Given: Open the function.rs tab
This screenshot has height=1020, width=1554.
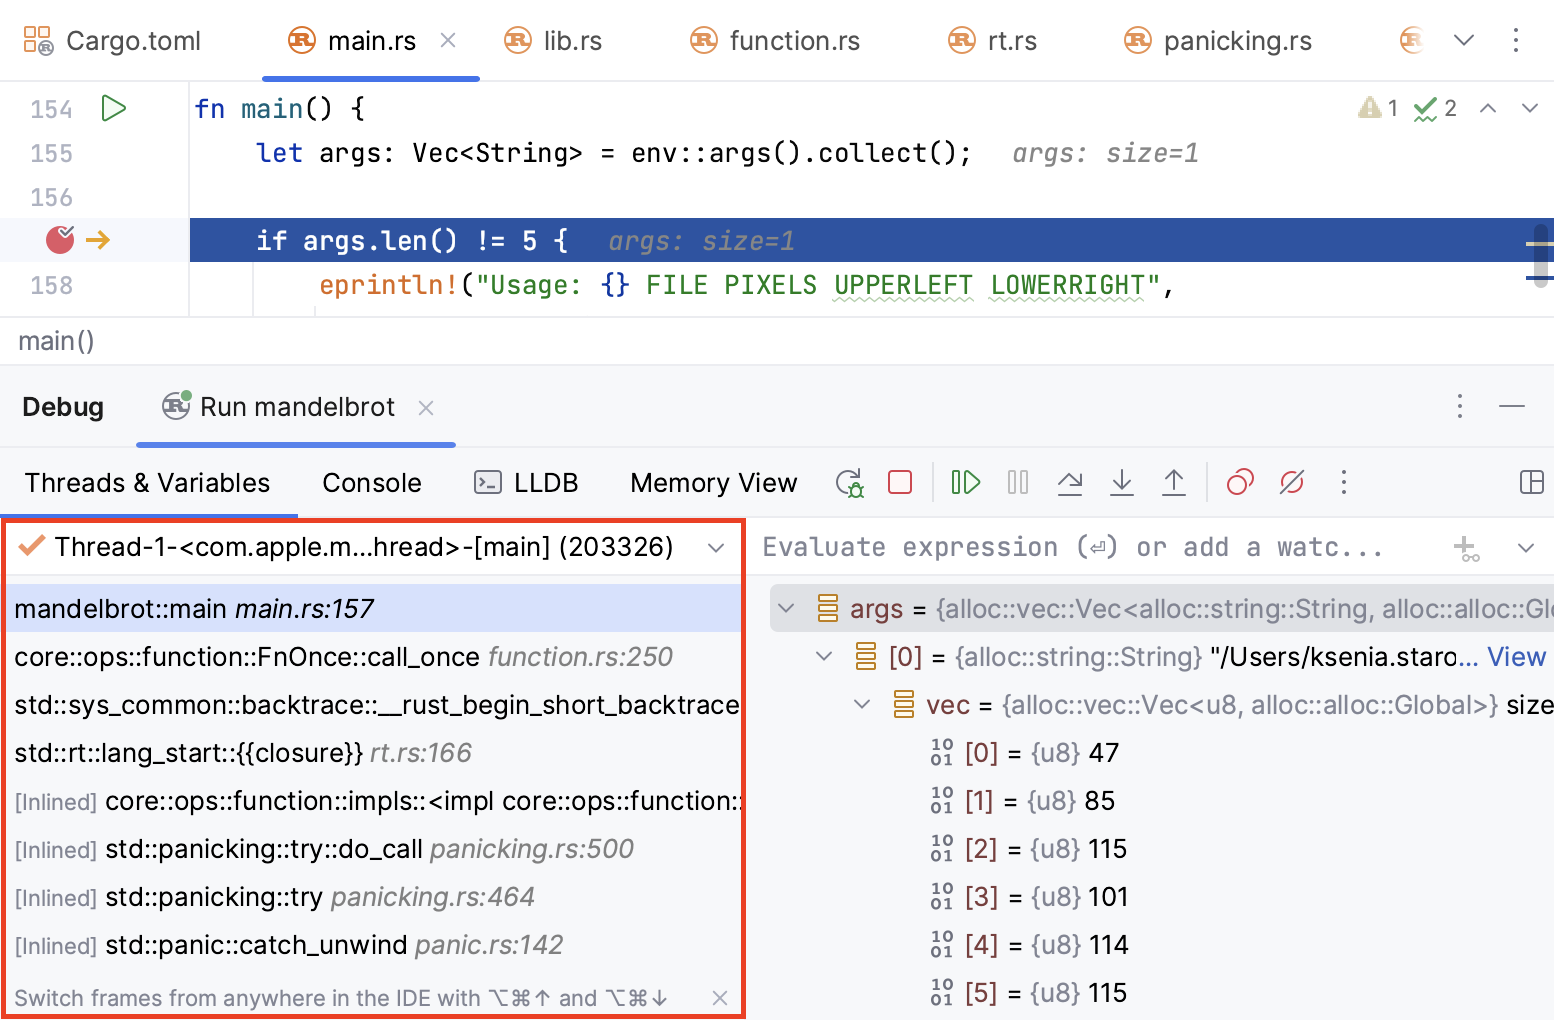Looking at the screenshot, I should [x=775, y=41].
